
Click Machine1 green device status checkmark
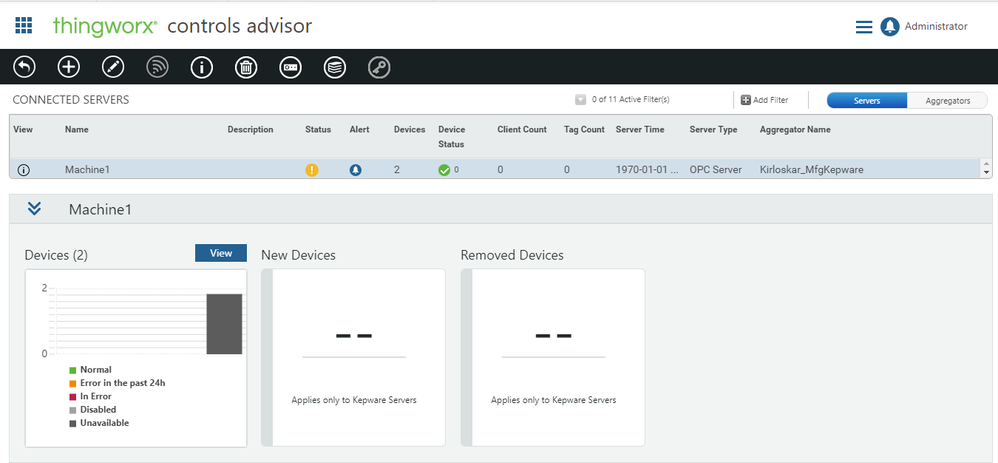444,170
